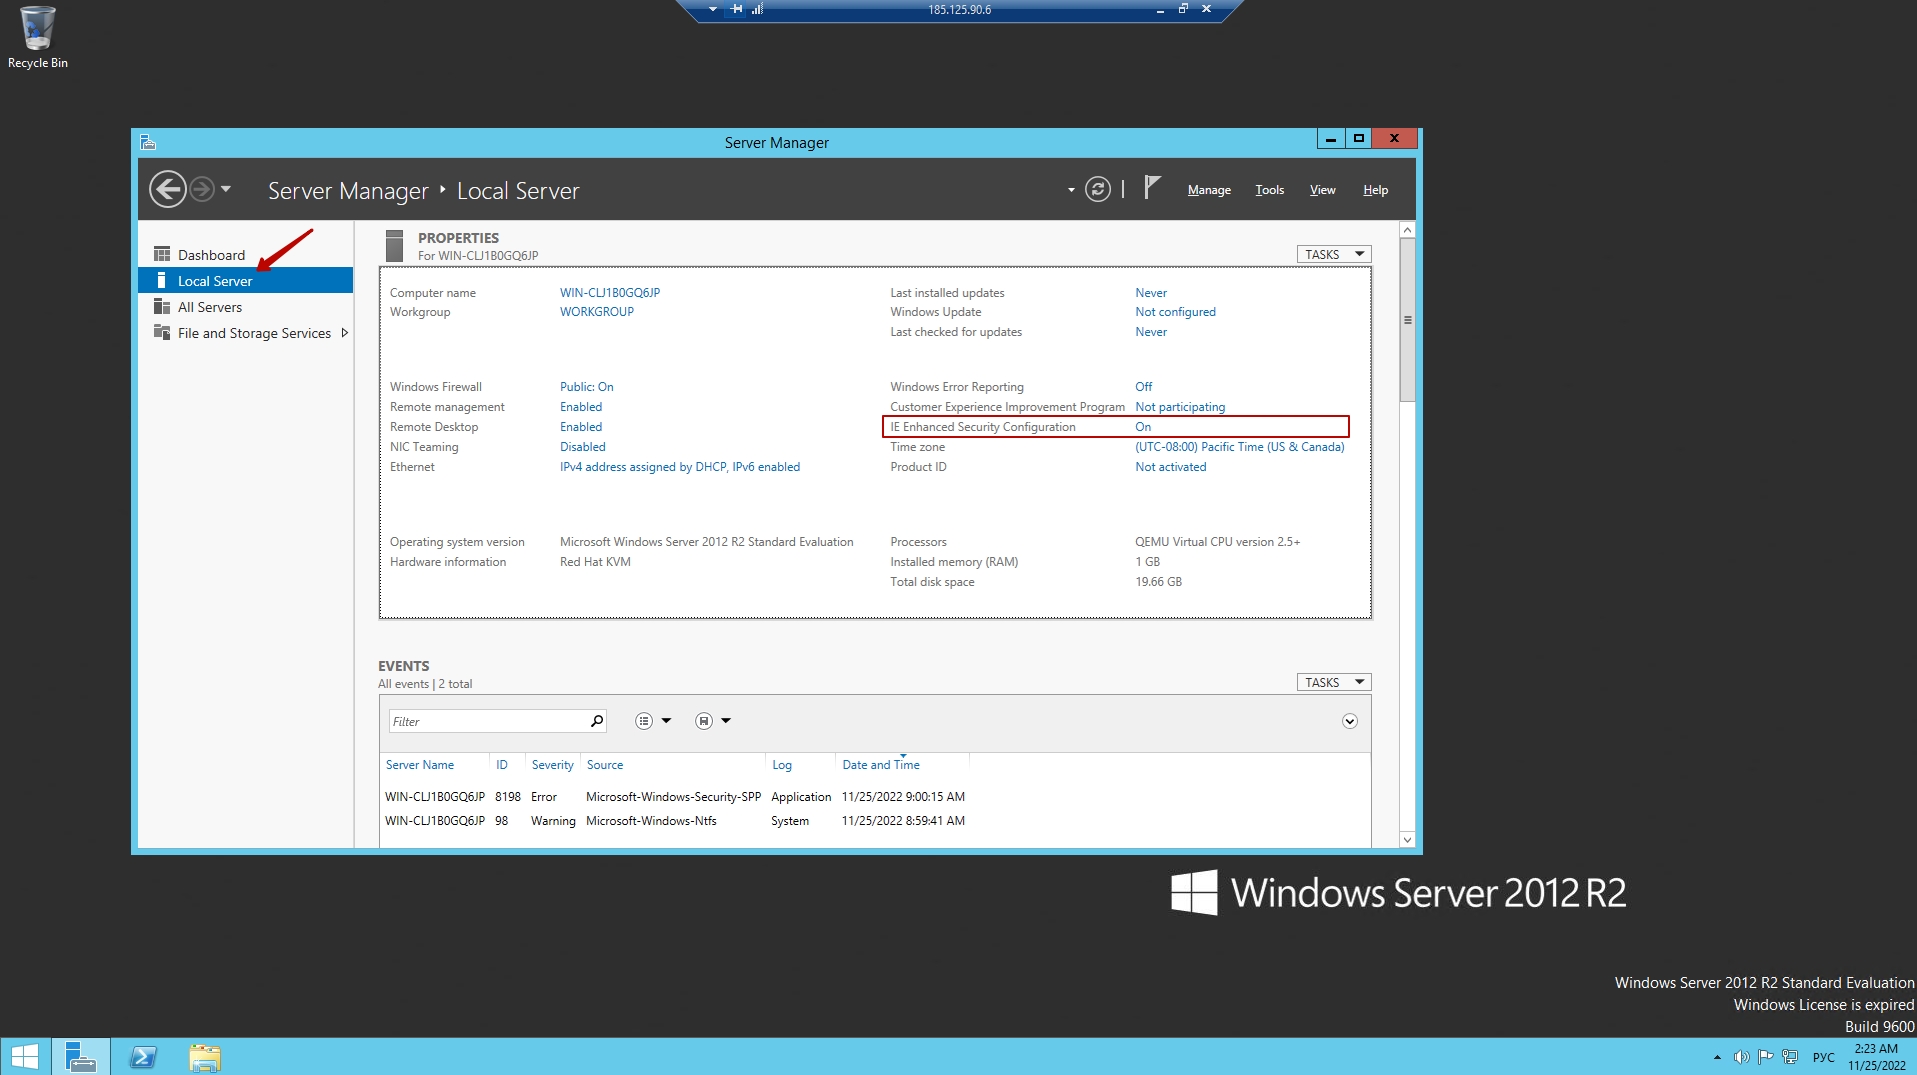
Task: Click the Server Manager taskbar icon
Action: 81,1057
